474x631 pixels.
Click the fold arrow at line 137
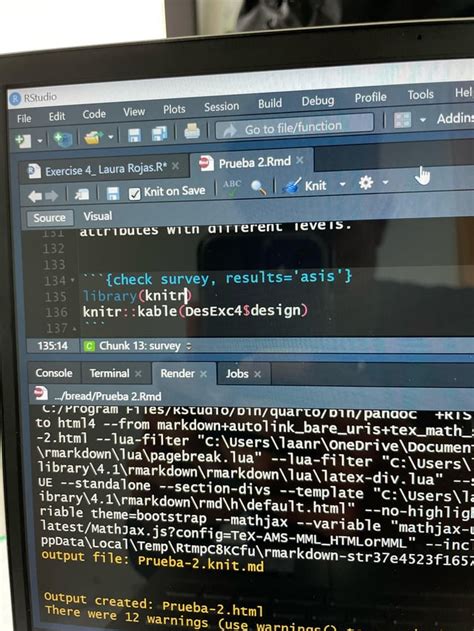(x=74, y=328)
